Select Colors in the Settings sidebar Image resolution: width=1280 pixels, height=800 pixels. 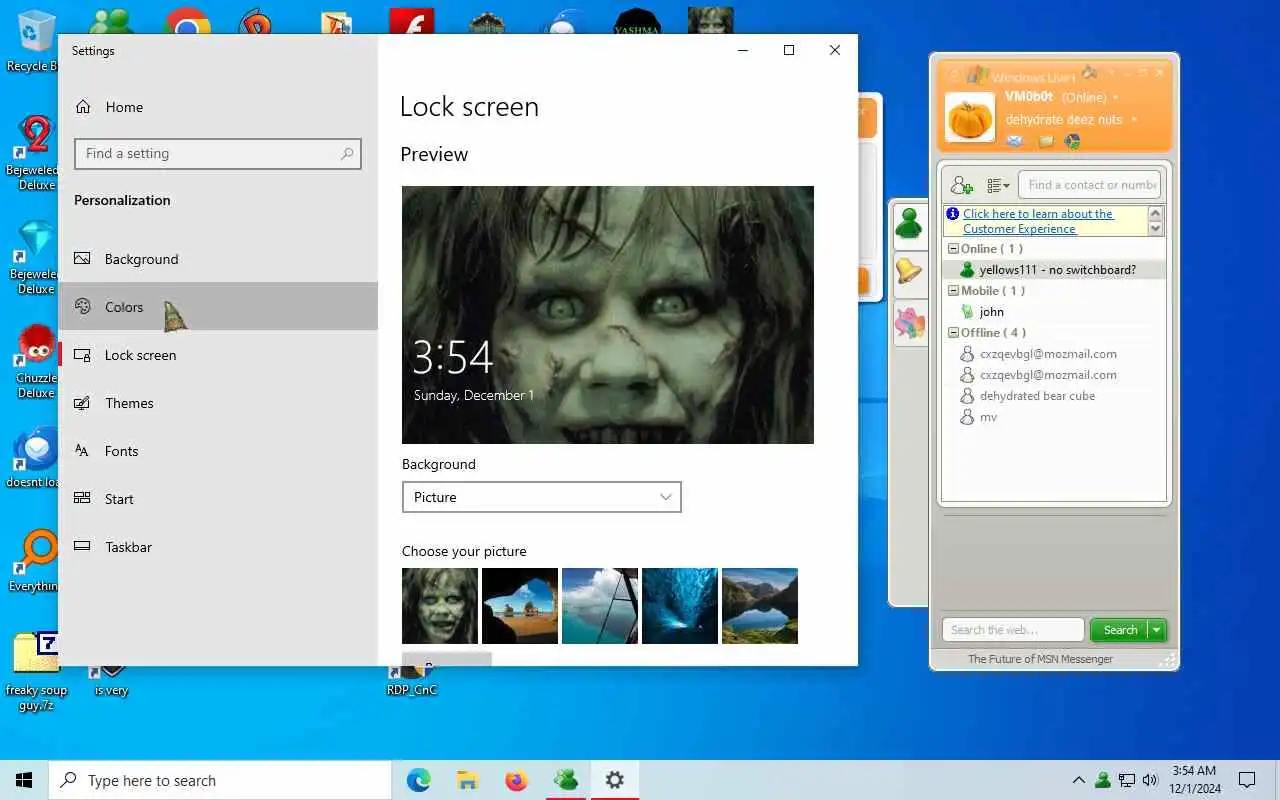point(218,307)
